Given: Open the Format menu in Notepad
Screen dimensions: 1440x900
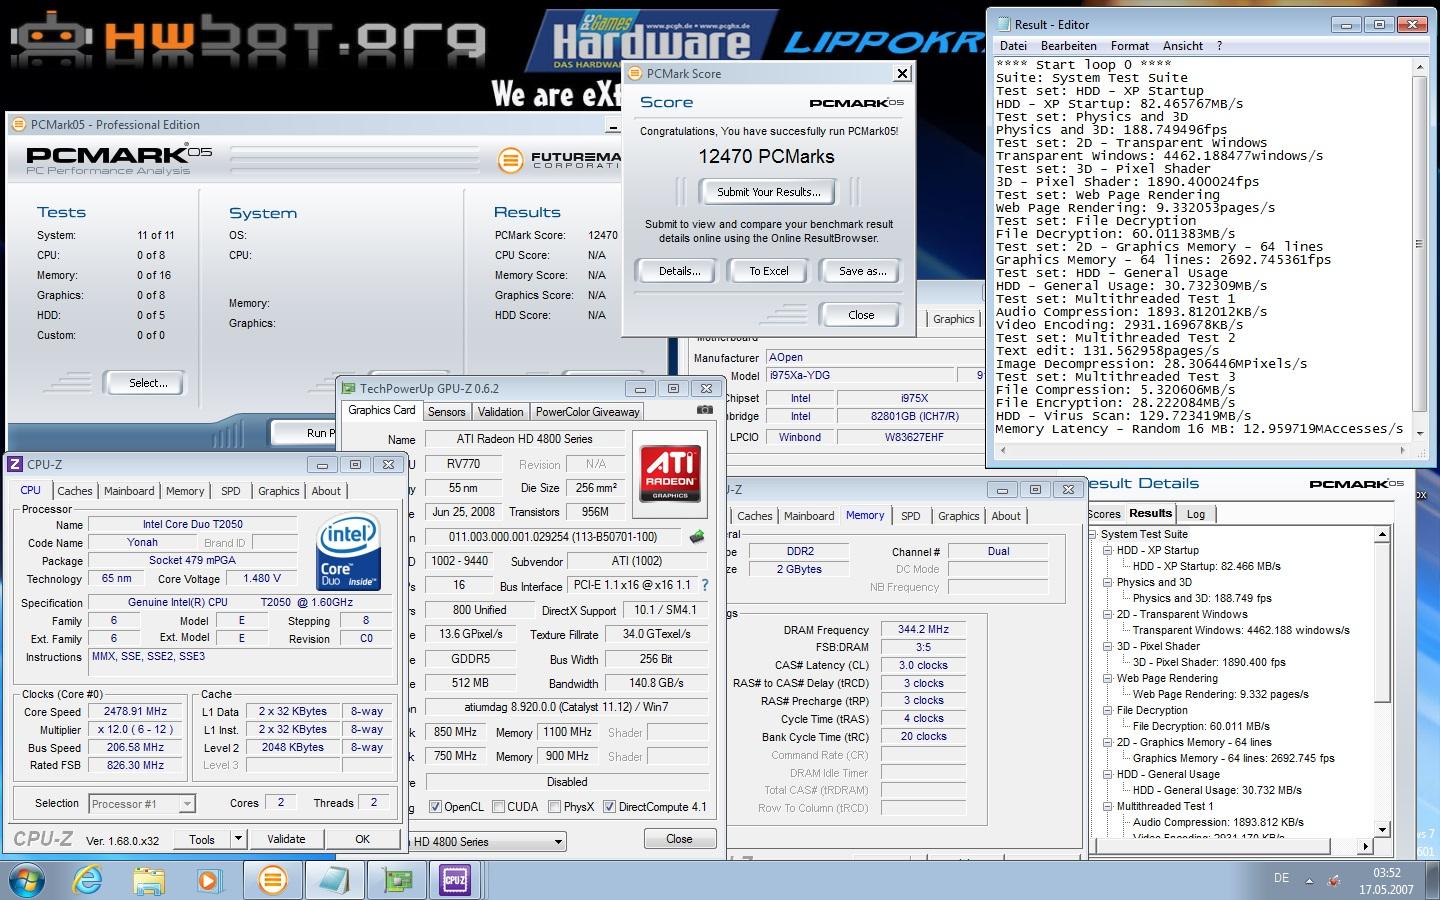Looking at the screenshot, I should tap(1129, 46).
